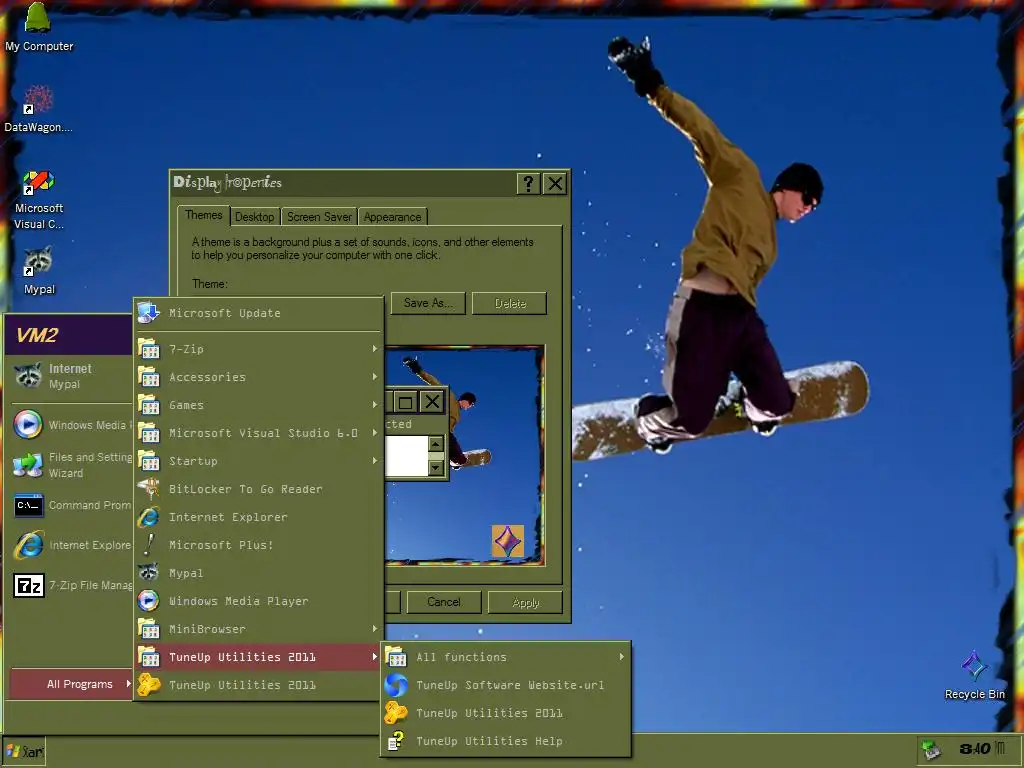Screen dimensions: 1024x768
Task: Open the Recycle Bin on the desktop
Action: (x=974, y=675)
